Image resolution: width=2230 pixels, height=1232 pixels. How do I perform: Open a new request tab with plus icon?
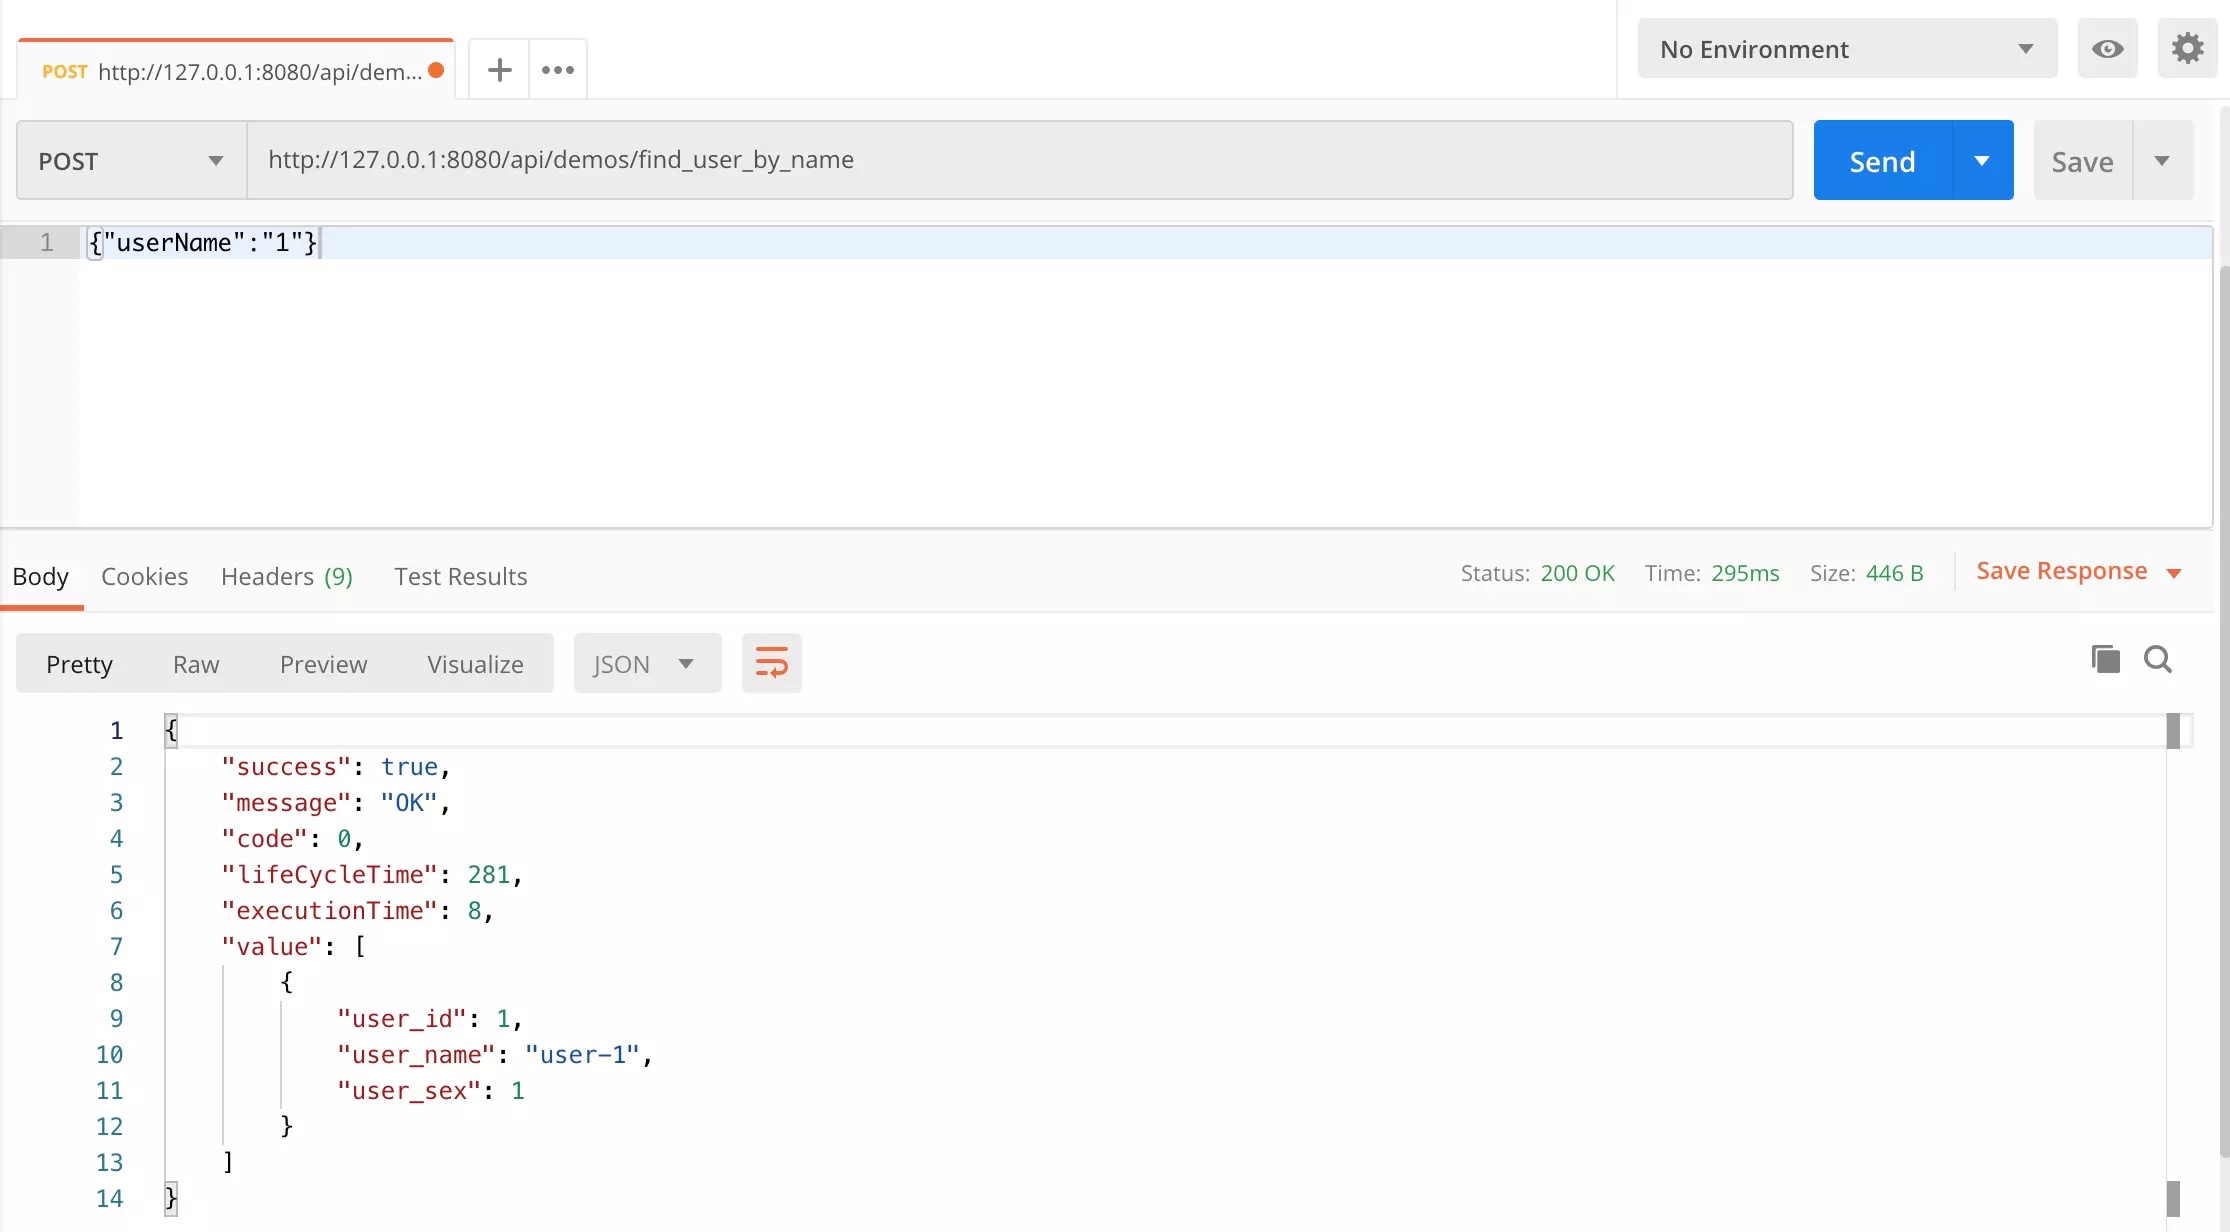(499, 70)
